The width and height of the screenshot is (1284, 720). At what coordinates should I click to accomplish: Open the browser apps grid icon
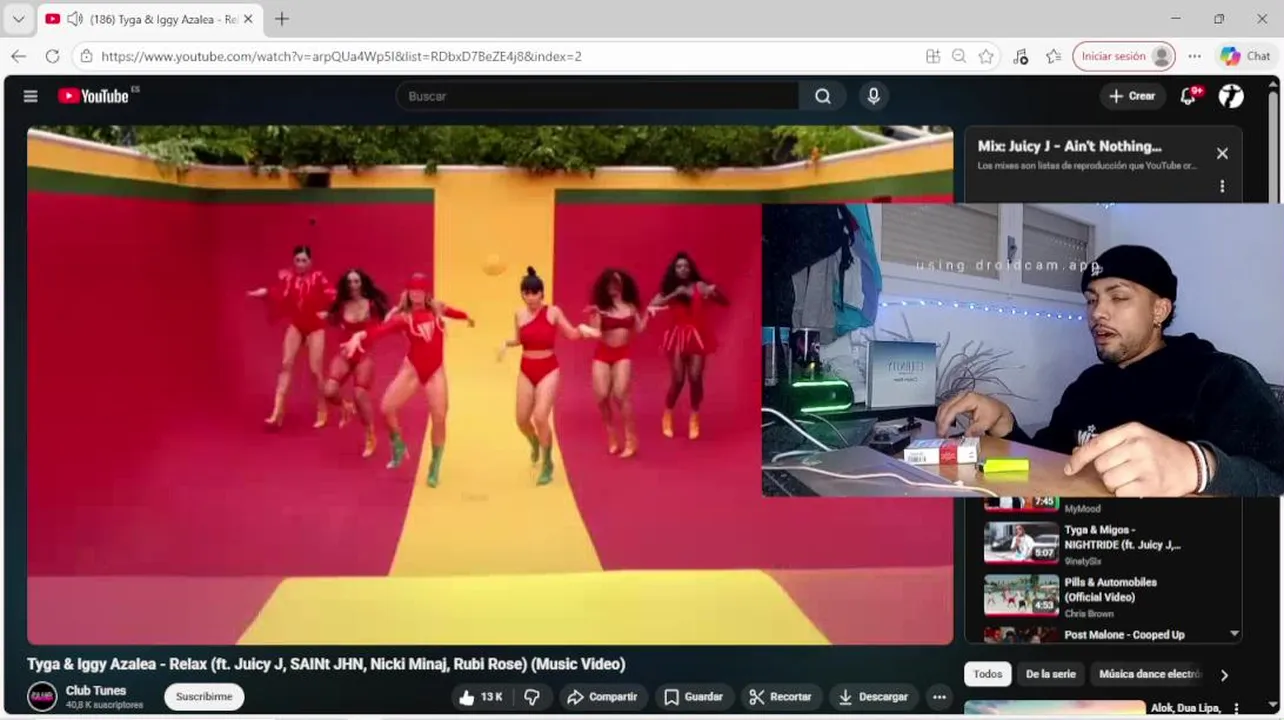pyautogui.click(x=933, y=56)
